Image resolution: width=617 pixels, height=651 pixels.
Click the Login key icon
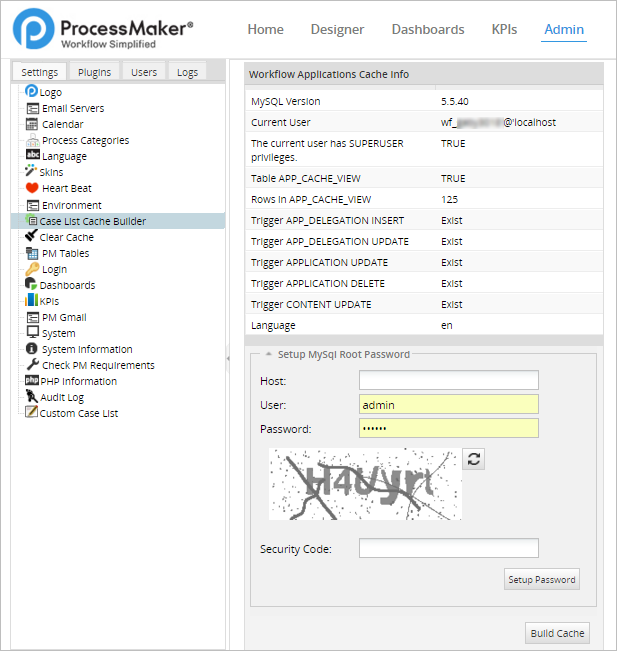(32, 269)
